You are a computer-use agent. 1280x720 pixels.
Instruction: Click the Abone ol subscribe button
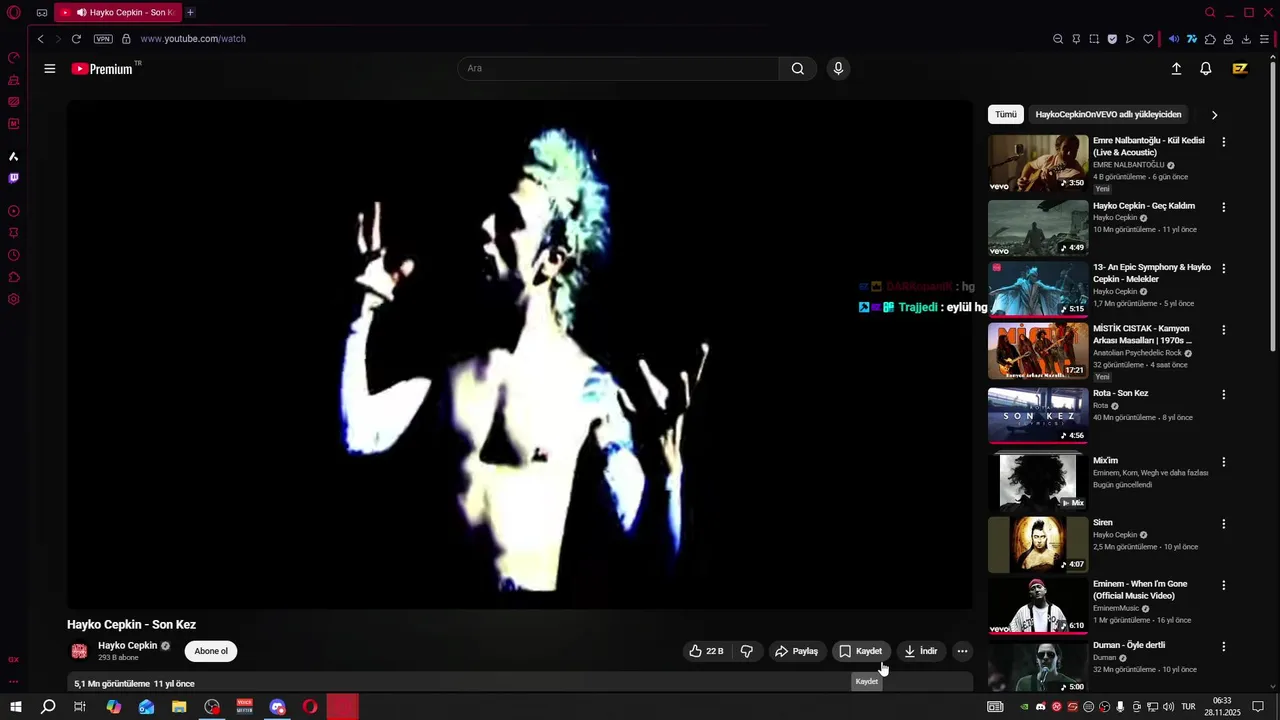click(x=211, y=651)
